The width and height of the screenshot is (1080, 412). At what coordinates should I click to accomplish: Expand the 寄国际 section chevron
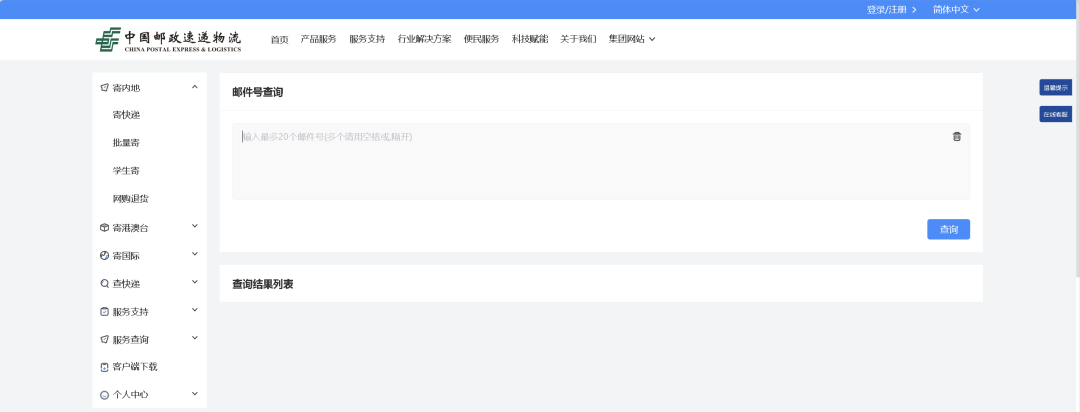pyautogui.click(x=195, y=254)
